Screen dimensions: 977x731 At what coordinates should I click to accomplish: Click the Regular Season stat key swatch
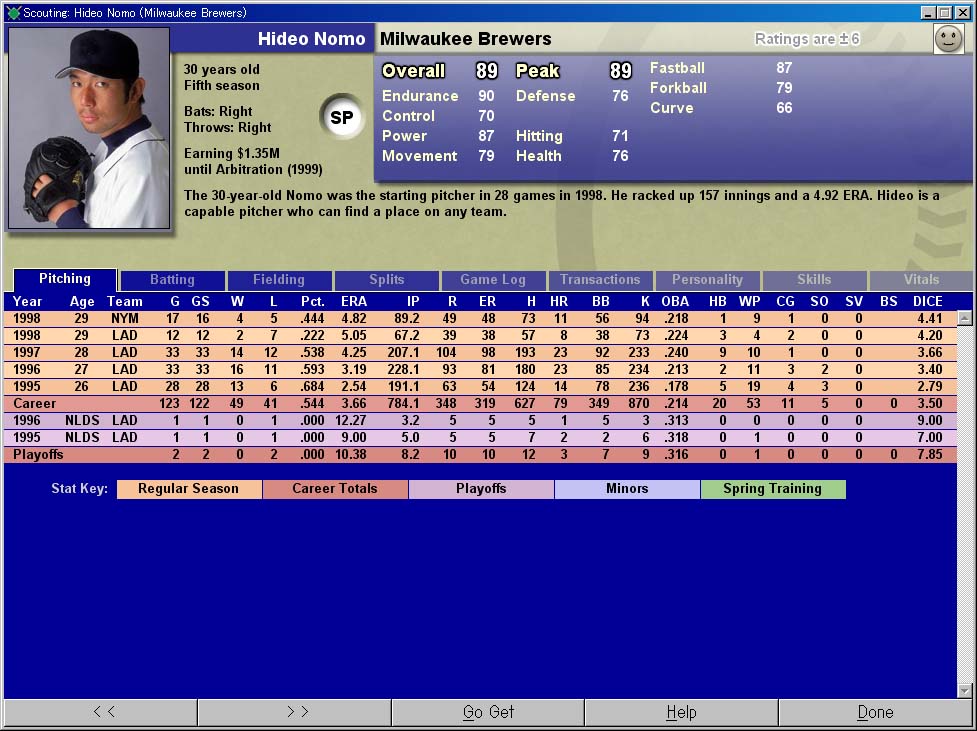click(x=189, y=489)
